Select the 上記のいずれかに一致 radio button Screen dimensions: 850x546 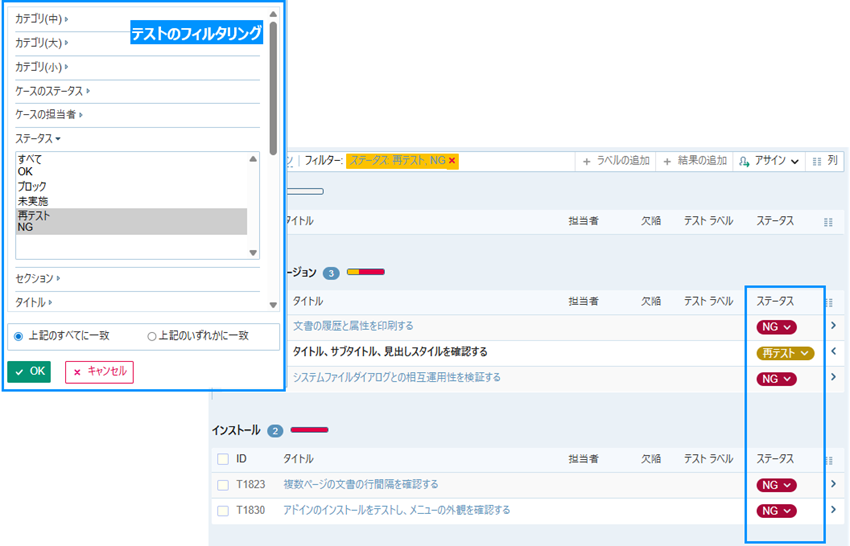pos(152,337)
